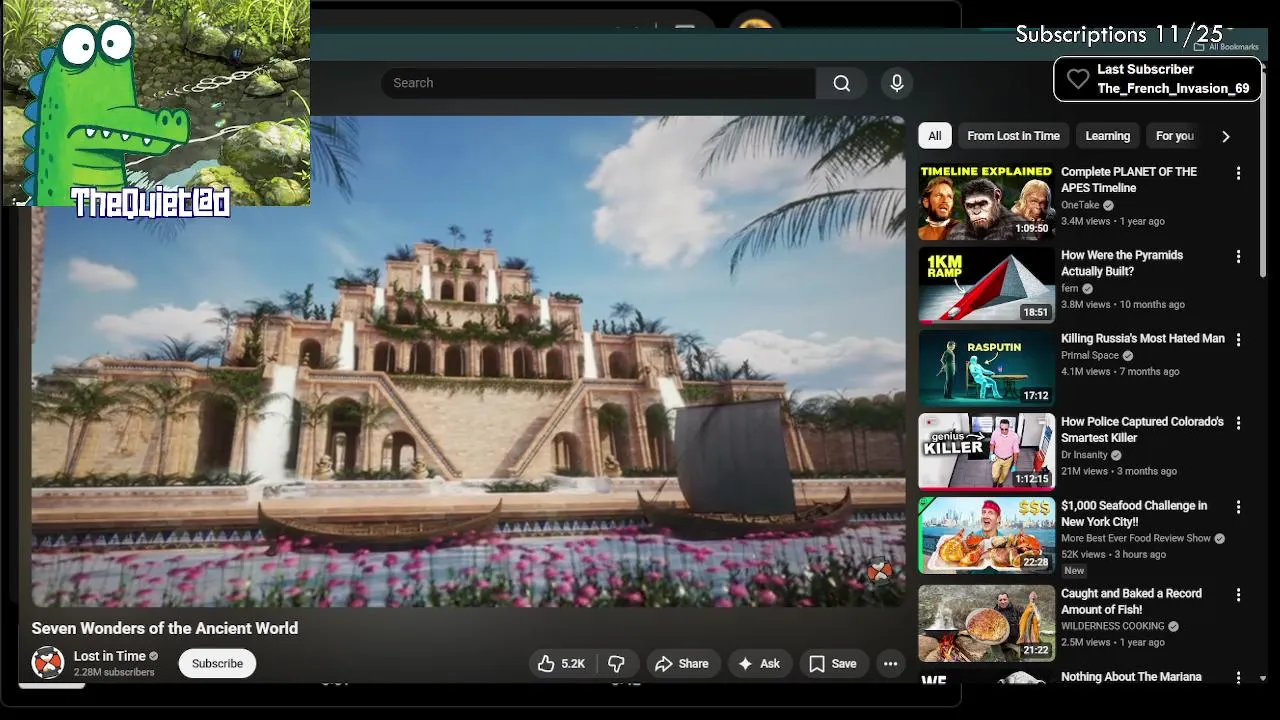
Task: Select the Learning filter chip
Action: 1107,136
